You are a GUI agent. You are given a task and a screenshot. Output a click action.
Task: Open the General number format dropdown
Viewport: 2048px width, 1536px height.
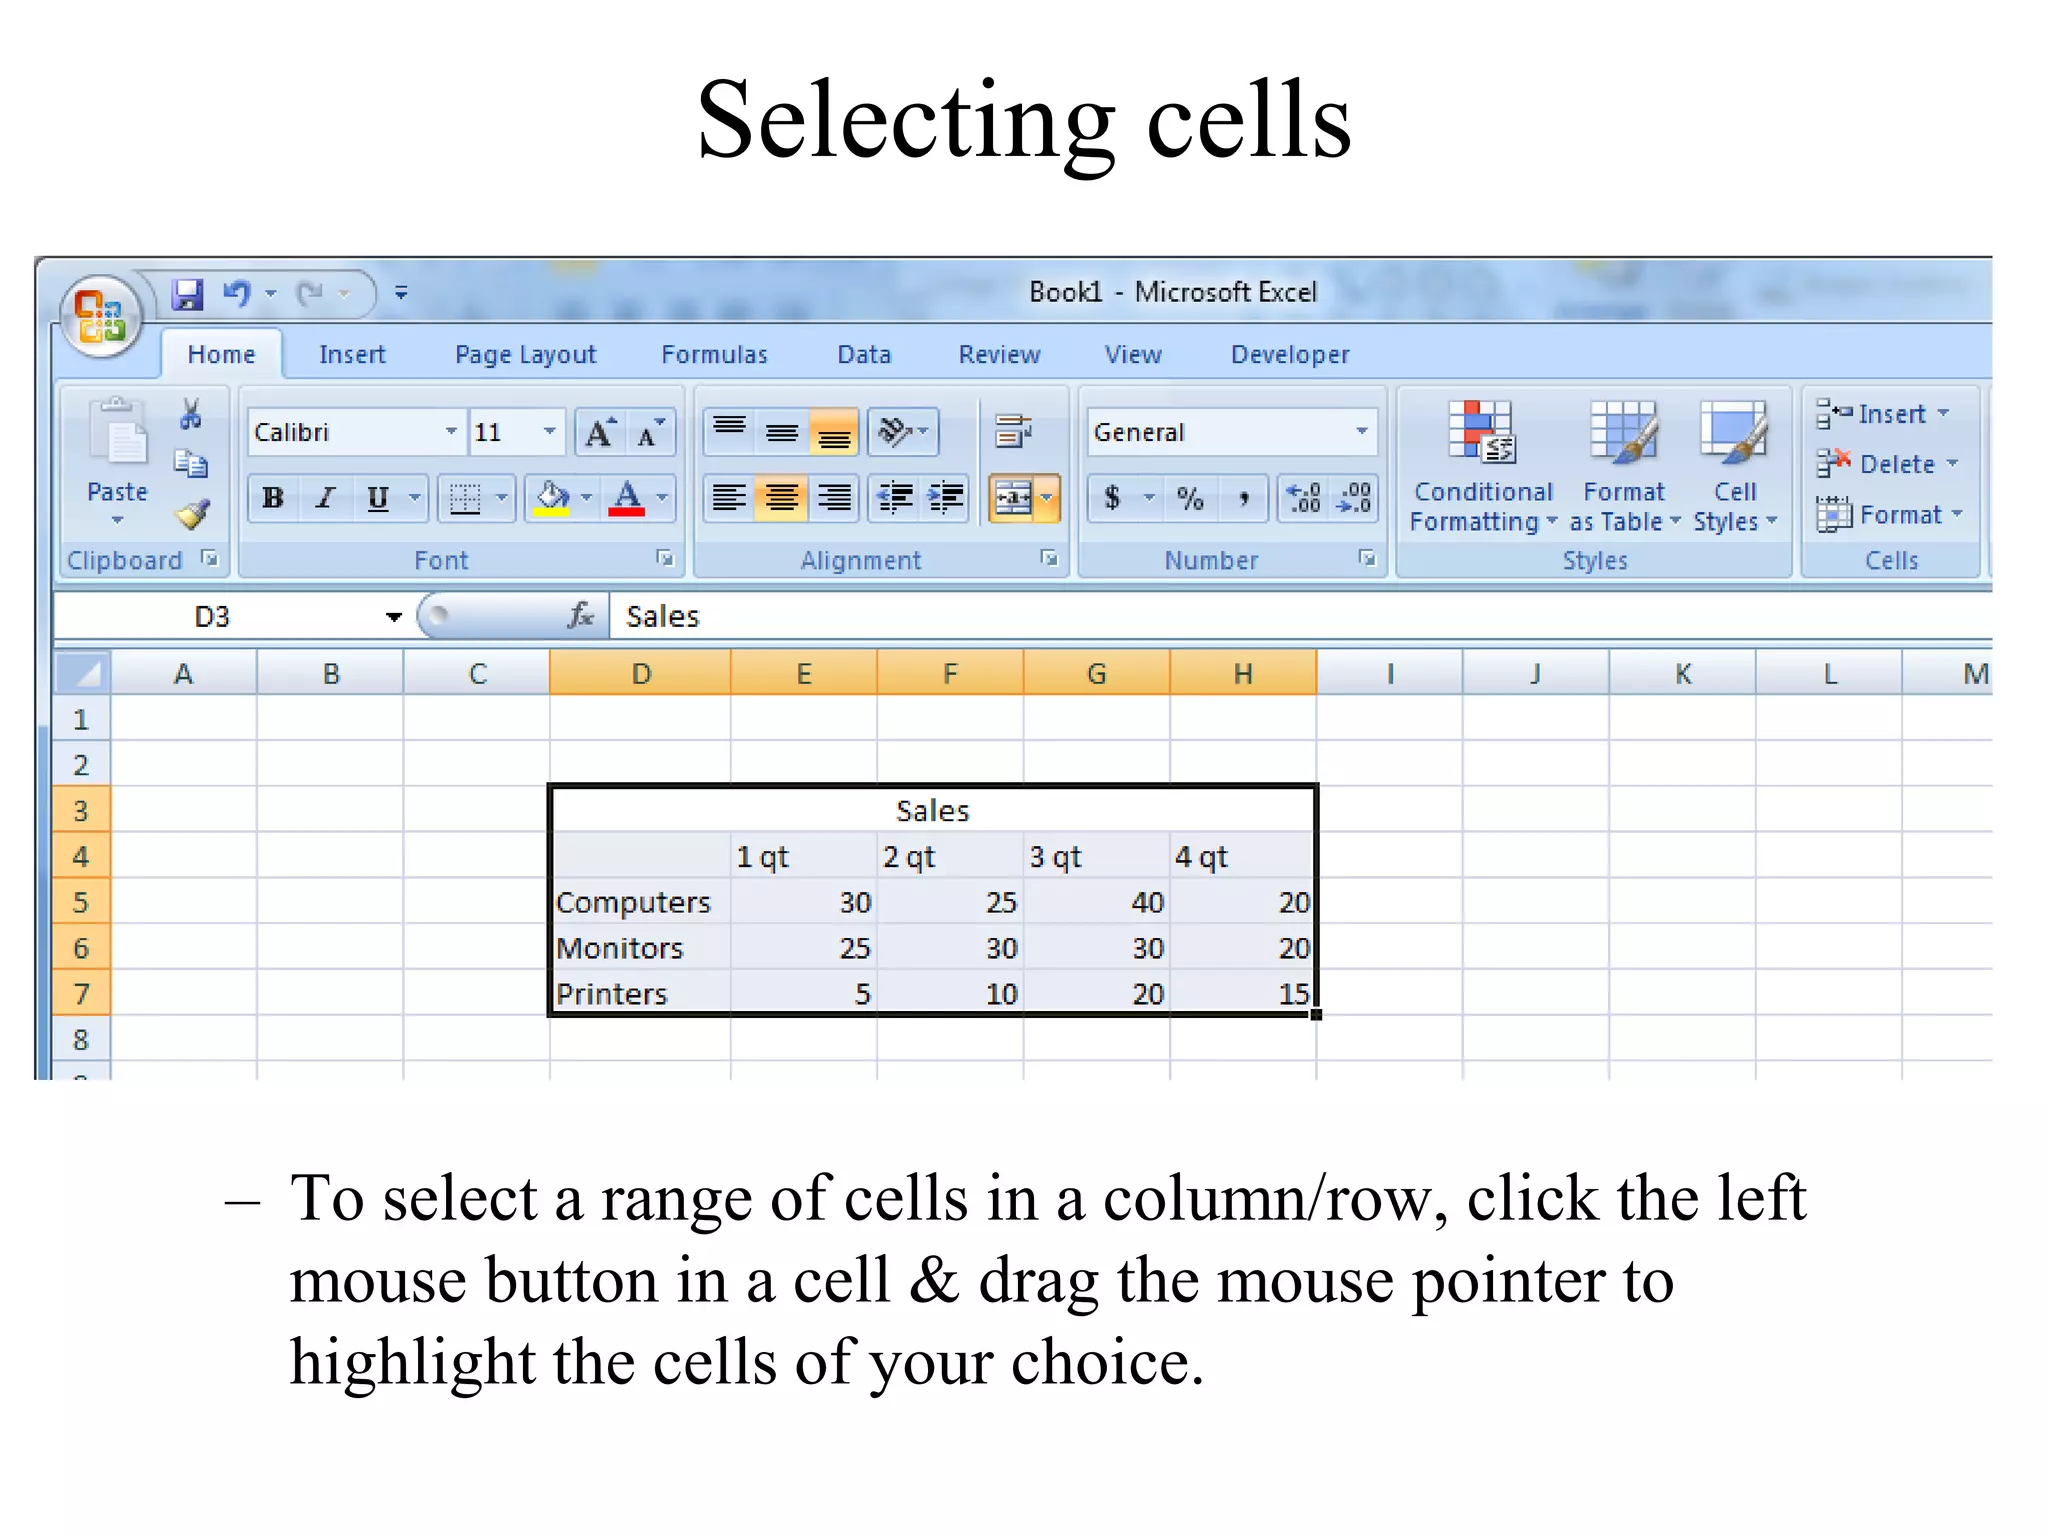(x=1361, y=432)
